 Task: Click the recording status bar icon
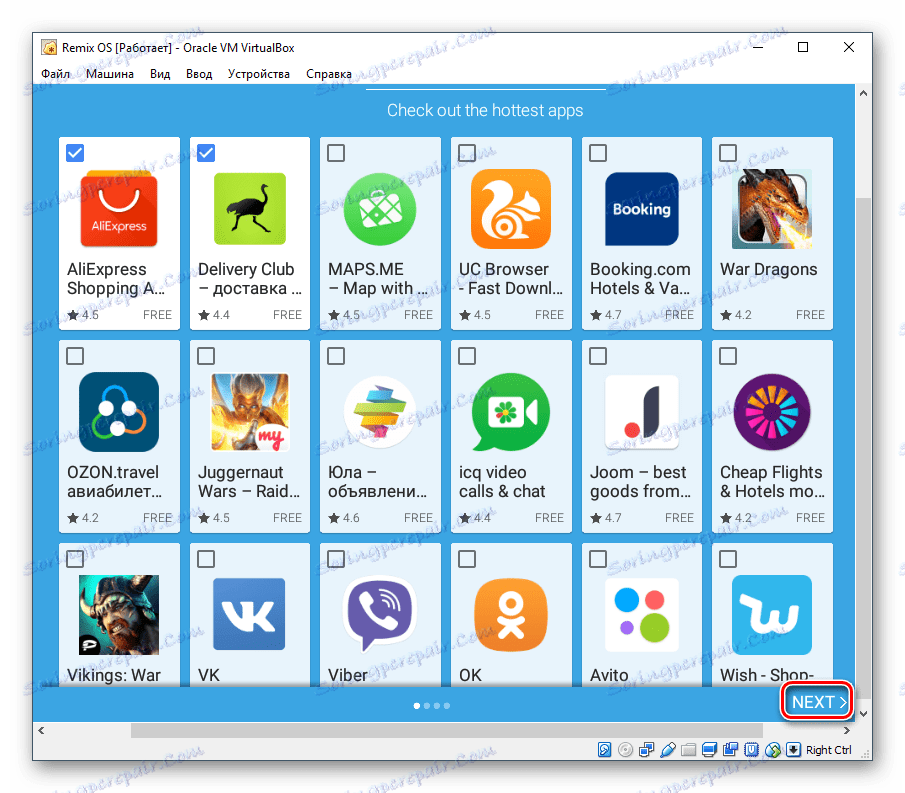731,750
